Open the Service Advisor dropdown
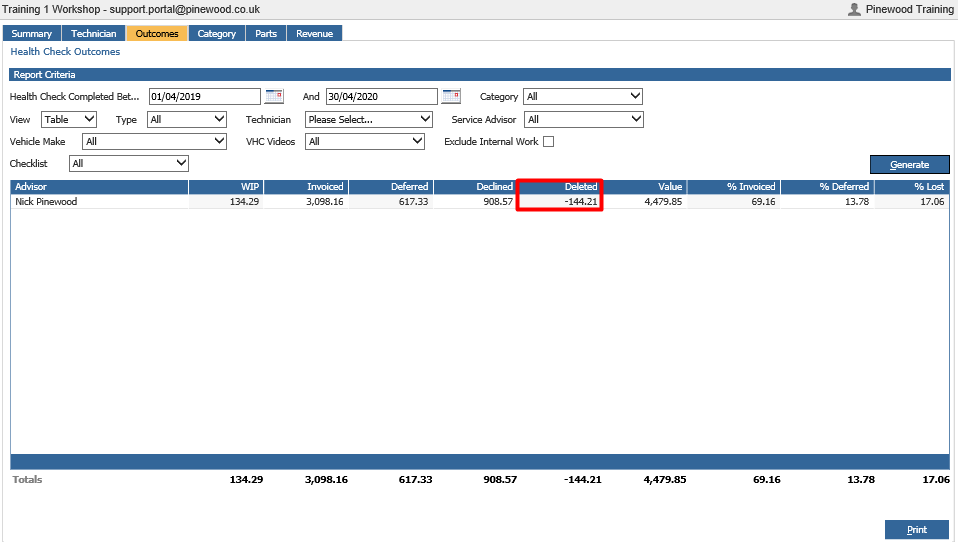 click(x=584, y=119)
